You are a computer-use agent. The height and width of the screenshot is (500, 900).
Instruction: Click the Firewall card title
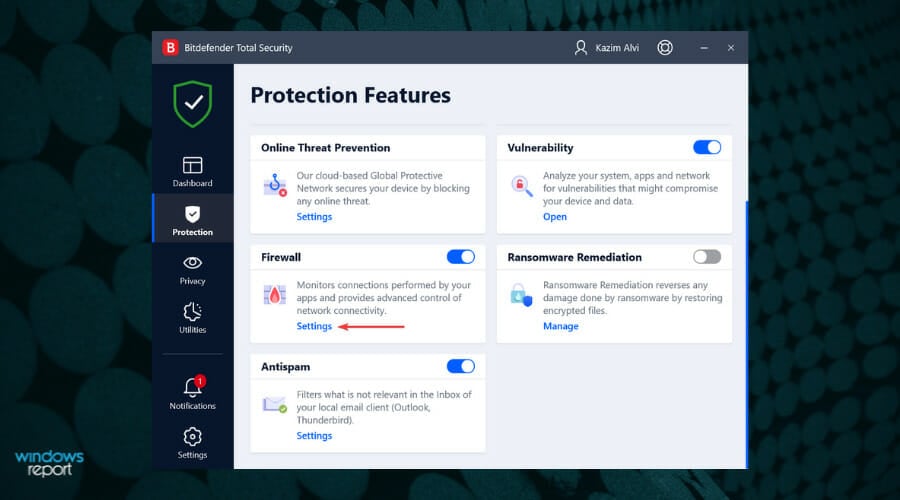(x=281, y=257)
